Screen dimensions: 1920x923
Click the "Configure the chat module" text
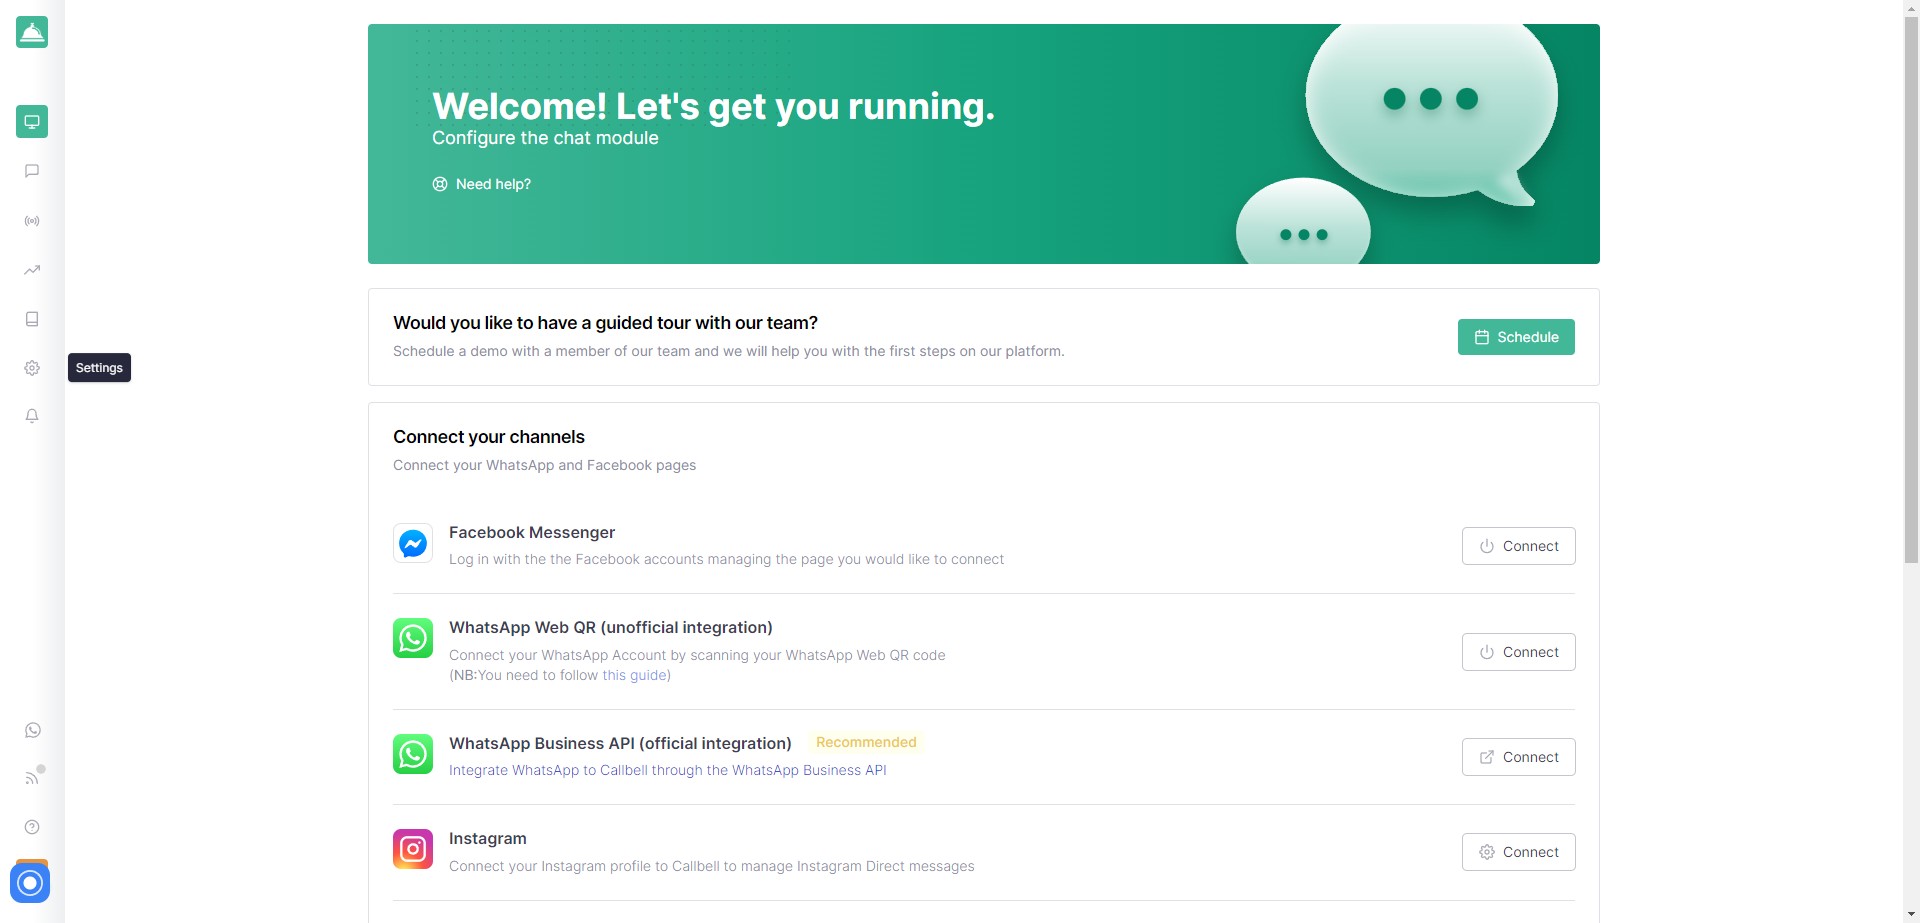click(545, 138)
